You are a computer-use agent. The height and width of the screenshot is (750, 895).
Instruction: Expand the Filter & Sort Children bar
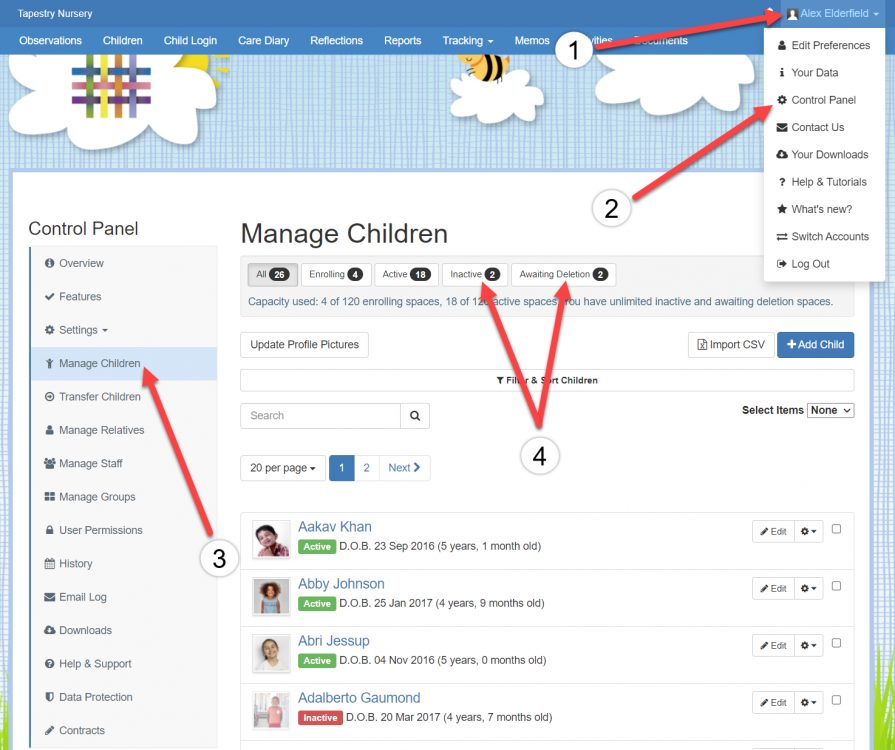[547, 380]
